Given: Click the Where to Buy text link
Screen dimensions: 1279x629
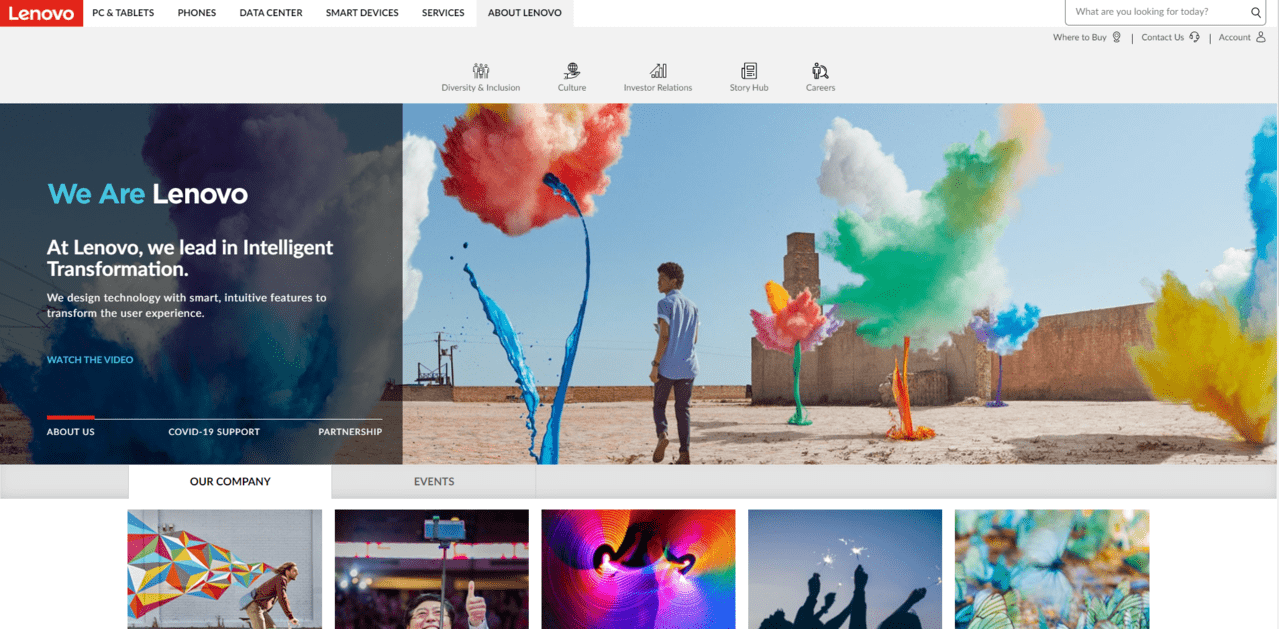Looking at the screenshot, I should pos(1080,37).
